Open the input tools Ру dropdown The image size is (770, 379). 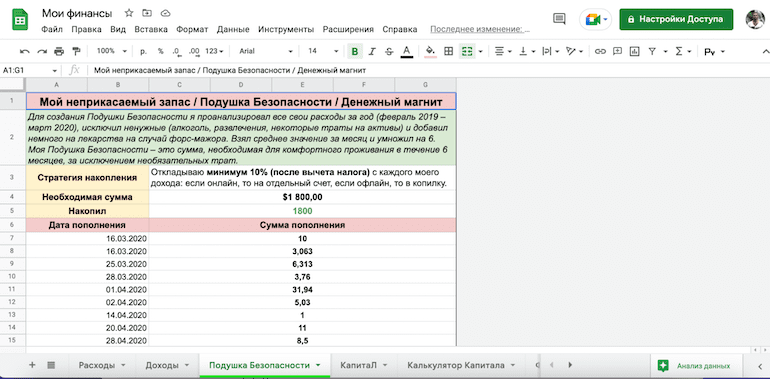click(715, 52)
